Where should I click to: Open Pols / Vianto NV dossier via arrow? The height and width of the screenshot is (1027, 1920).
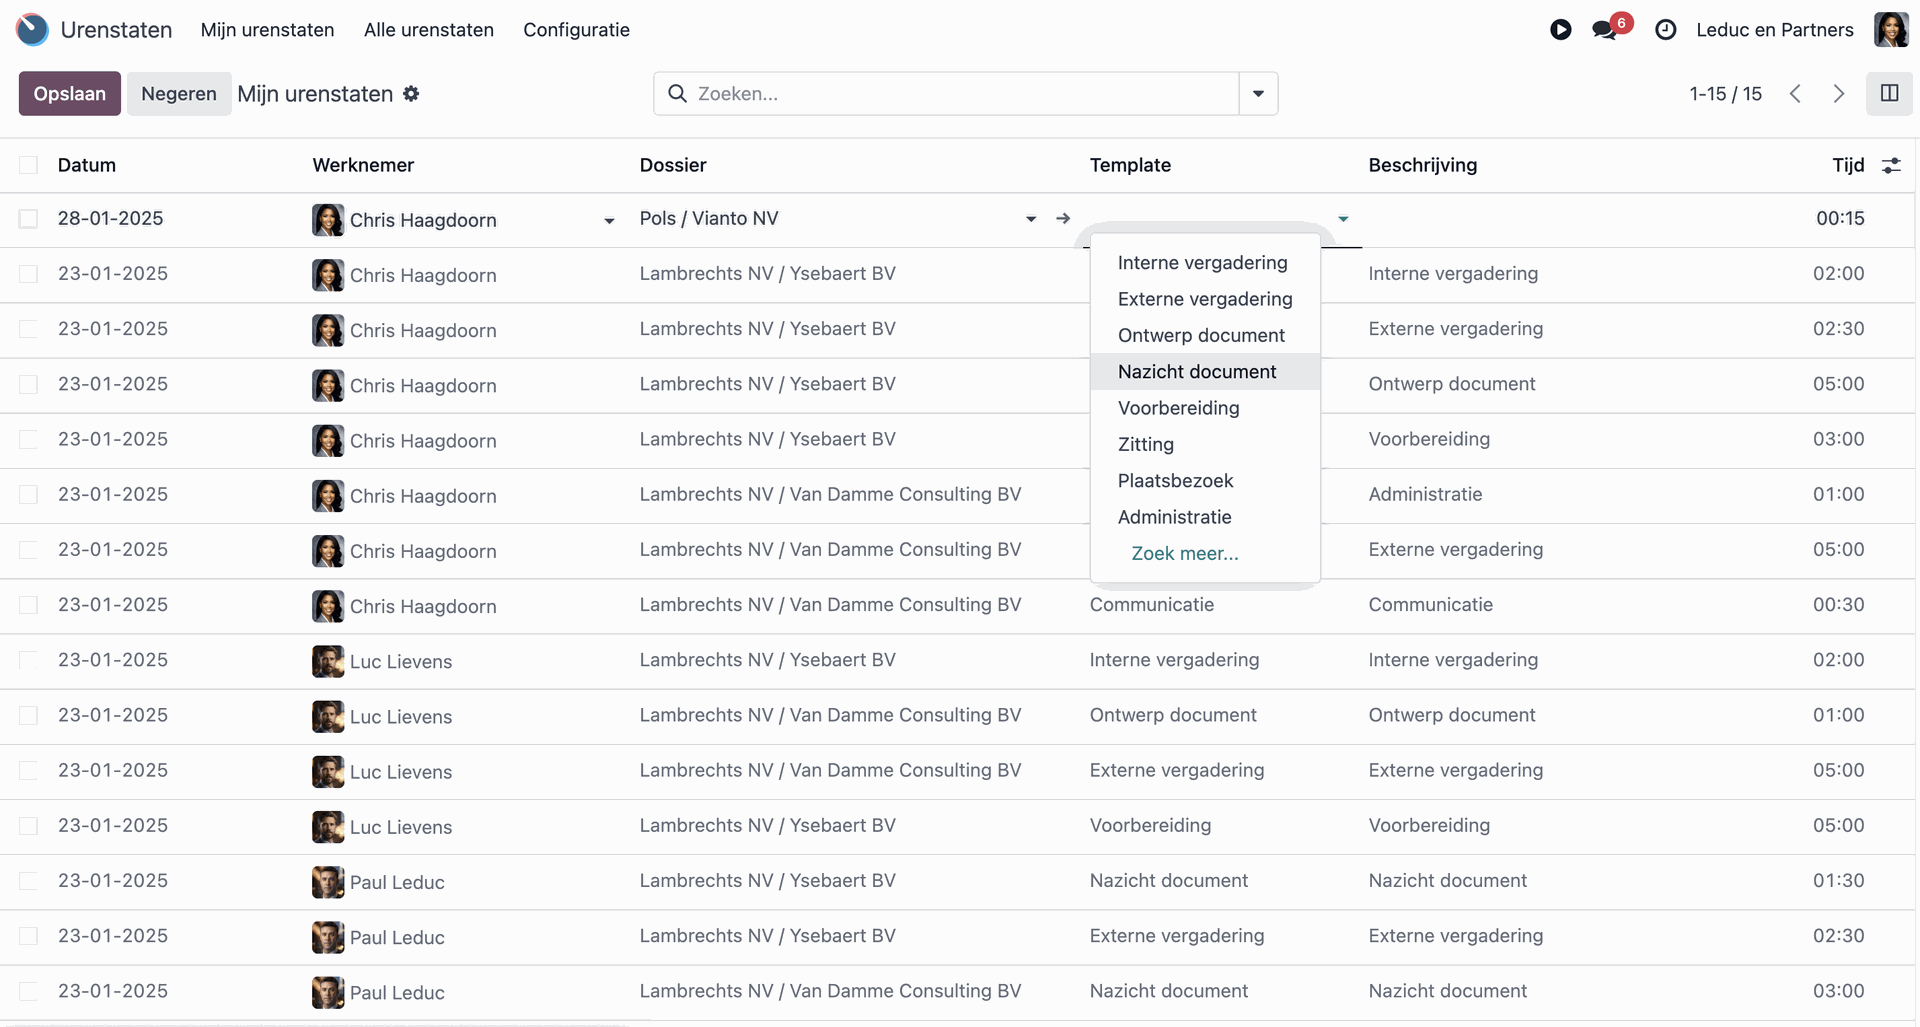(x=1063, y=218)
